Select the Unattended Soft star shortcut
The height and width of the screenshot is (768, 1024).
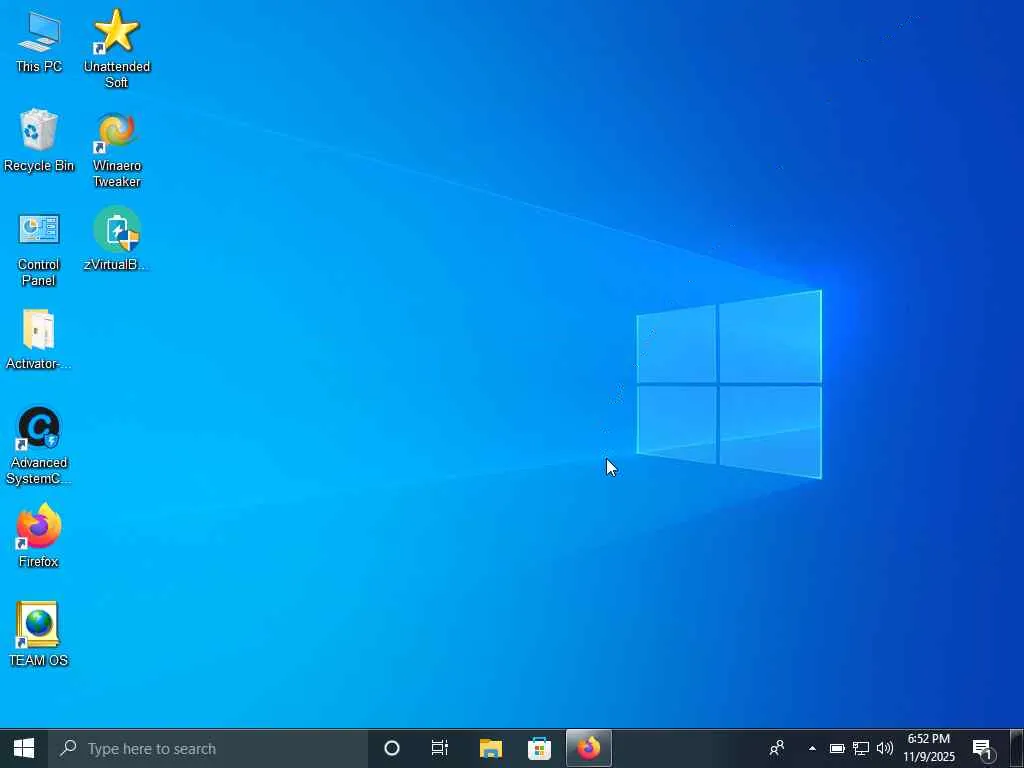tap(117, 49)
